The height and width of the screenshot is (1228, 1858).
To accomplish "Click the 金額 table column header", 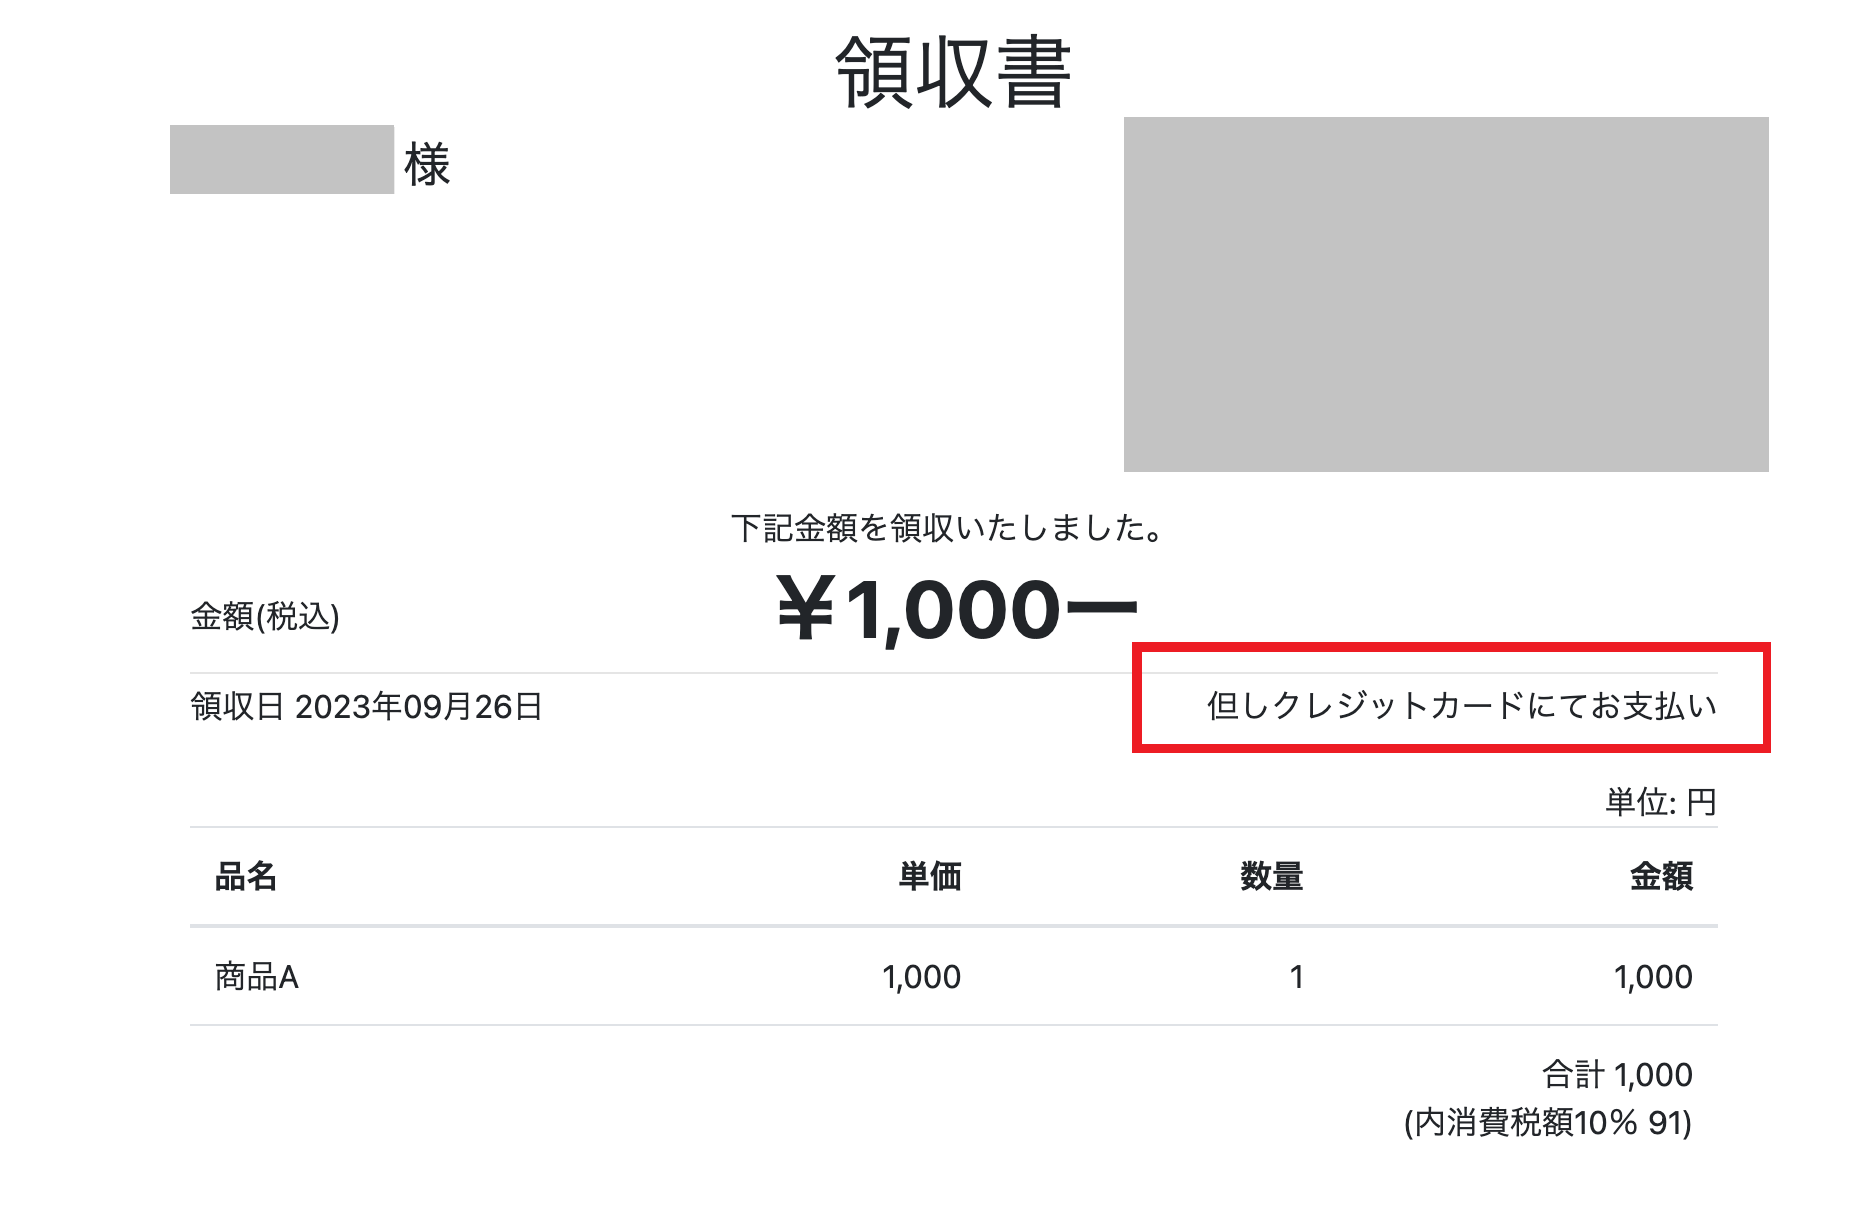I will coord(1662,877).
